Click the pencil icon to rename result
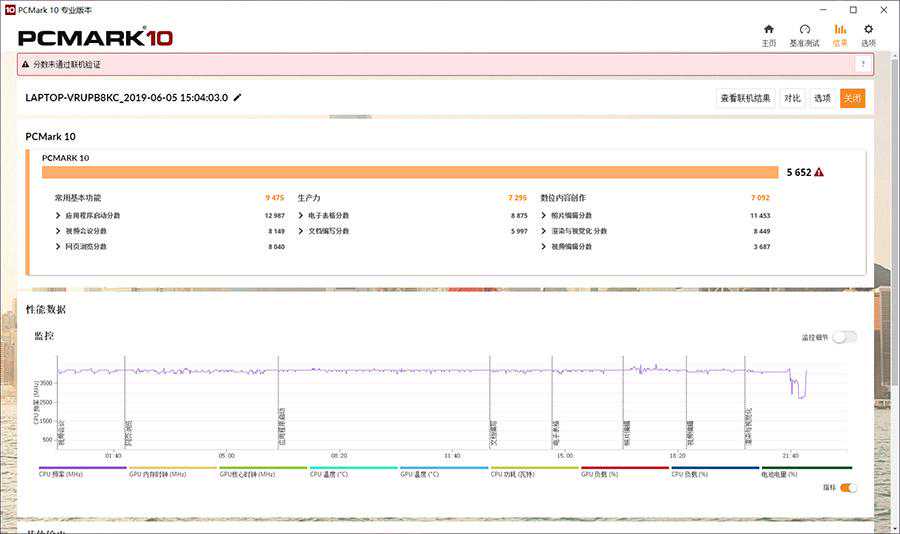The height and width of the screenshot is (534, 900). tap(238, 98)
